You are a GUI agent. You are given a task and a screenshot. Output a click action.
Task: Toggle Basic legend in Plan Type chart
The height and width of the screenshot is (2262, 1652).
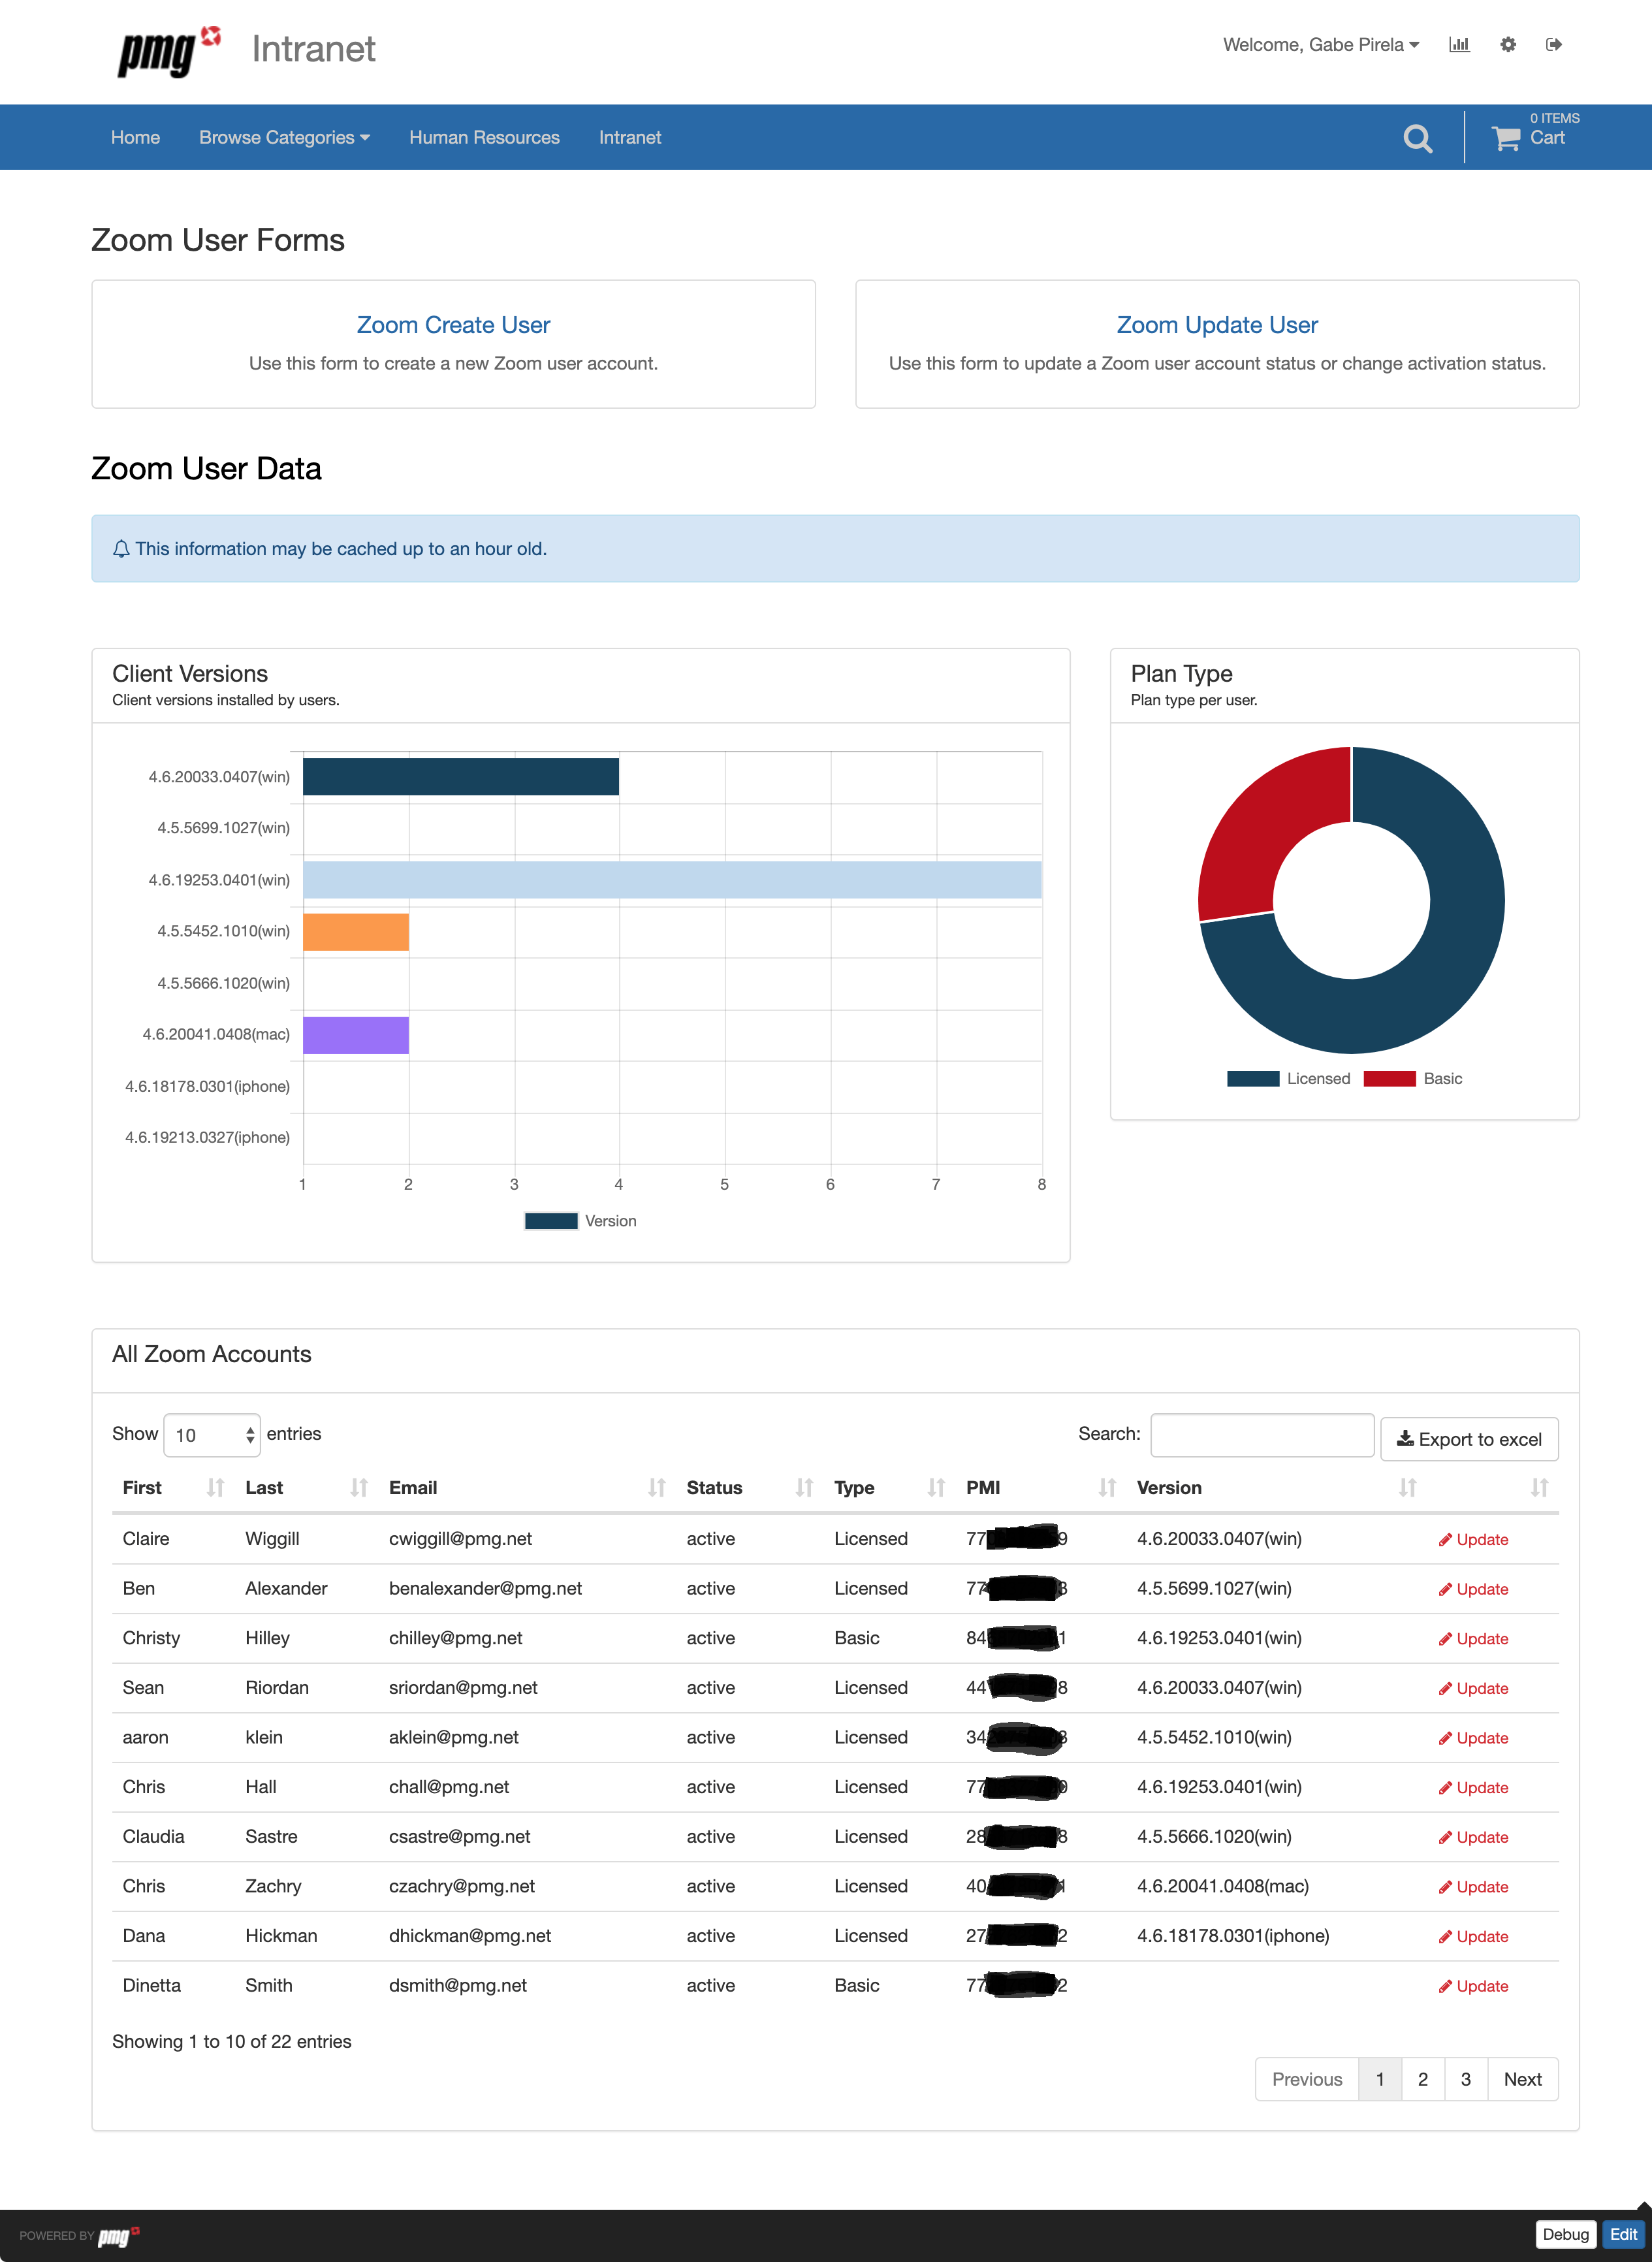pos(1412,1078)
